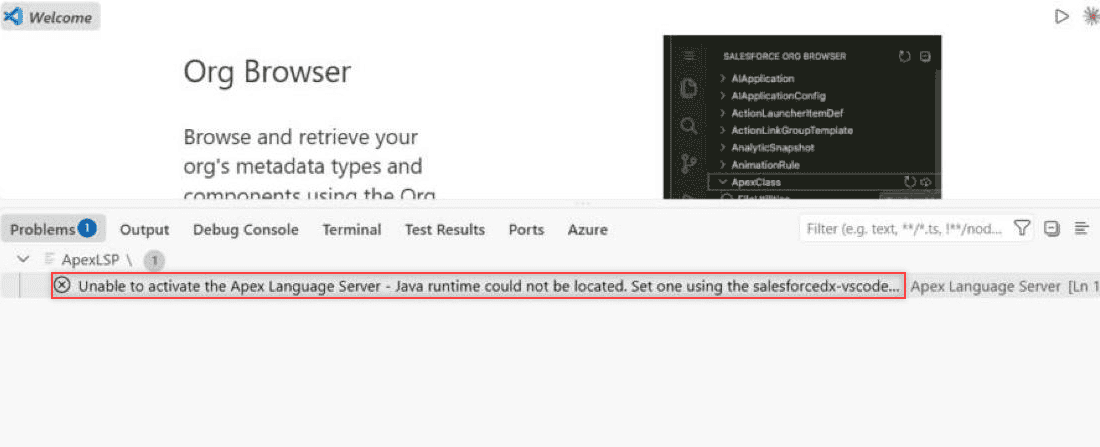Collapse the ApexLSP problems group chevron
Viewport: 1100px width, 447px height.
pos(23,260)
